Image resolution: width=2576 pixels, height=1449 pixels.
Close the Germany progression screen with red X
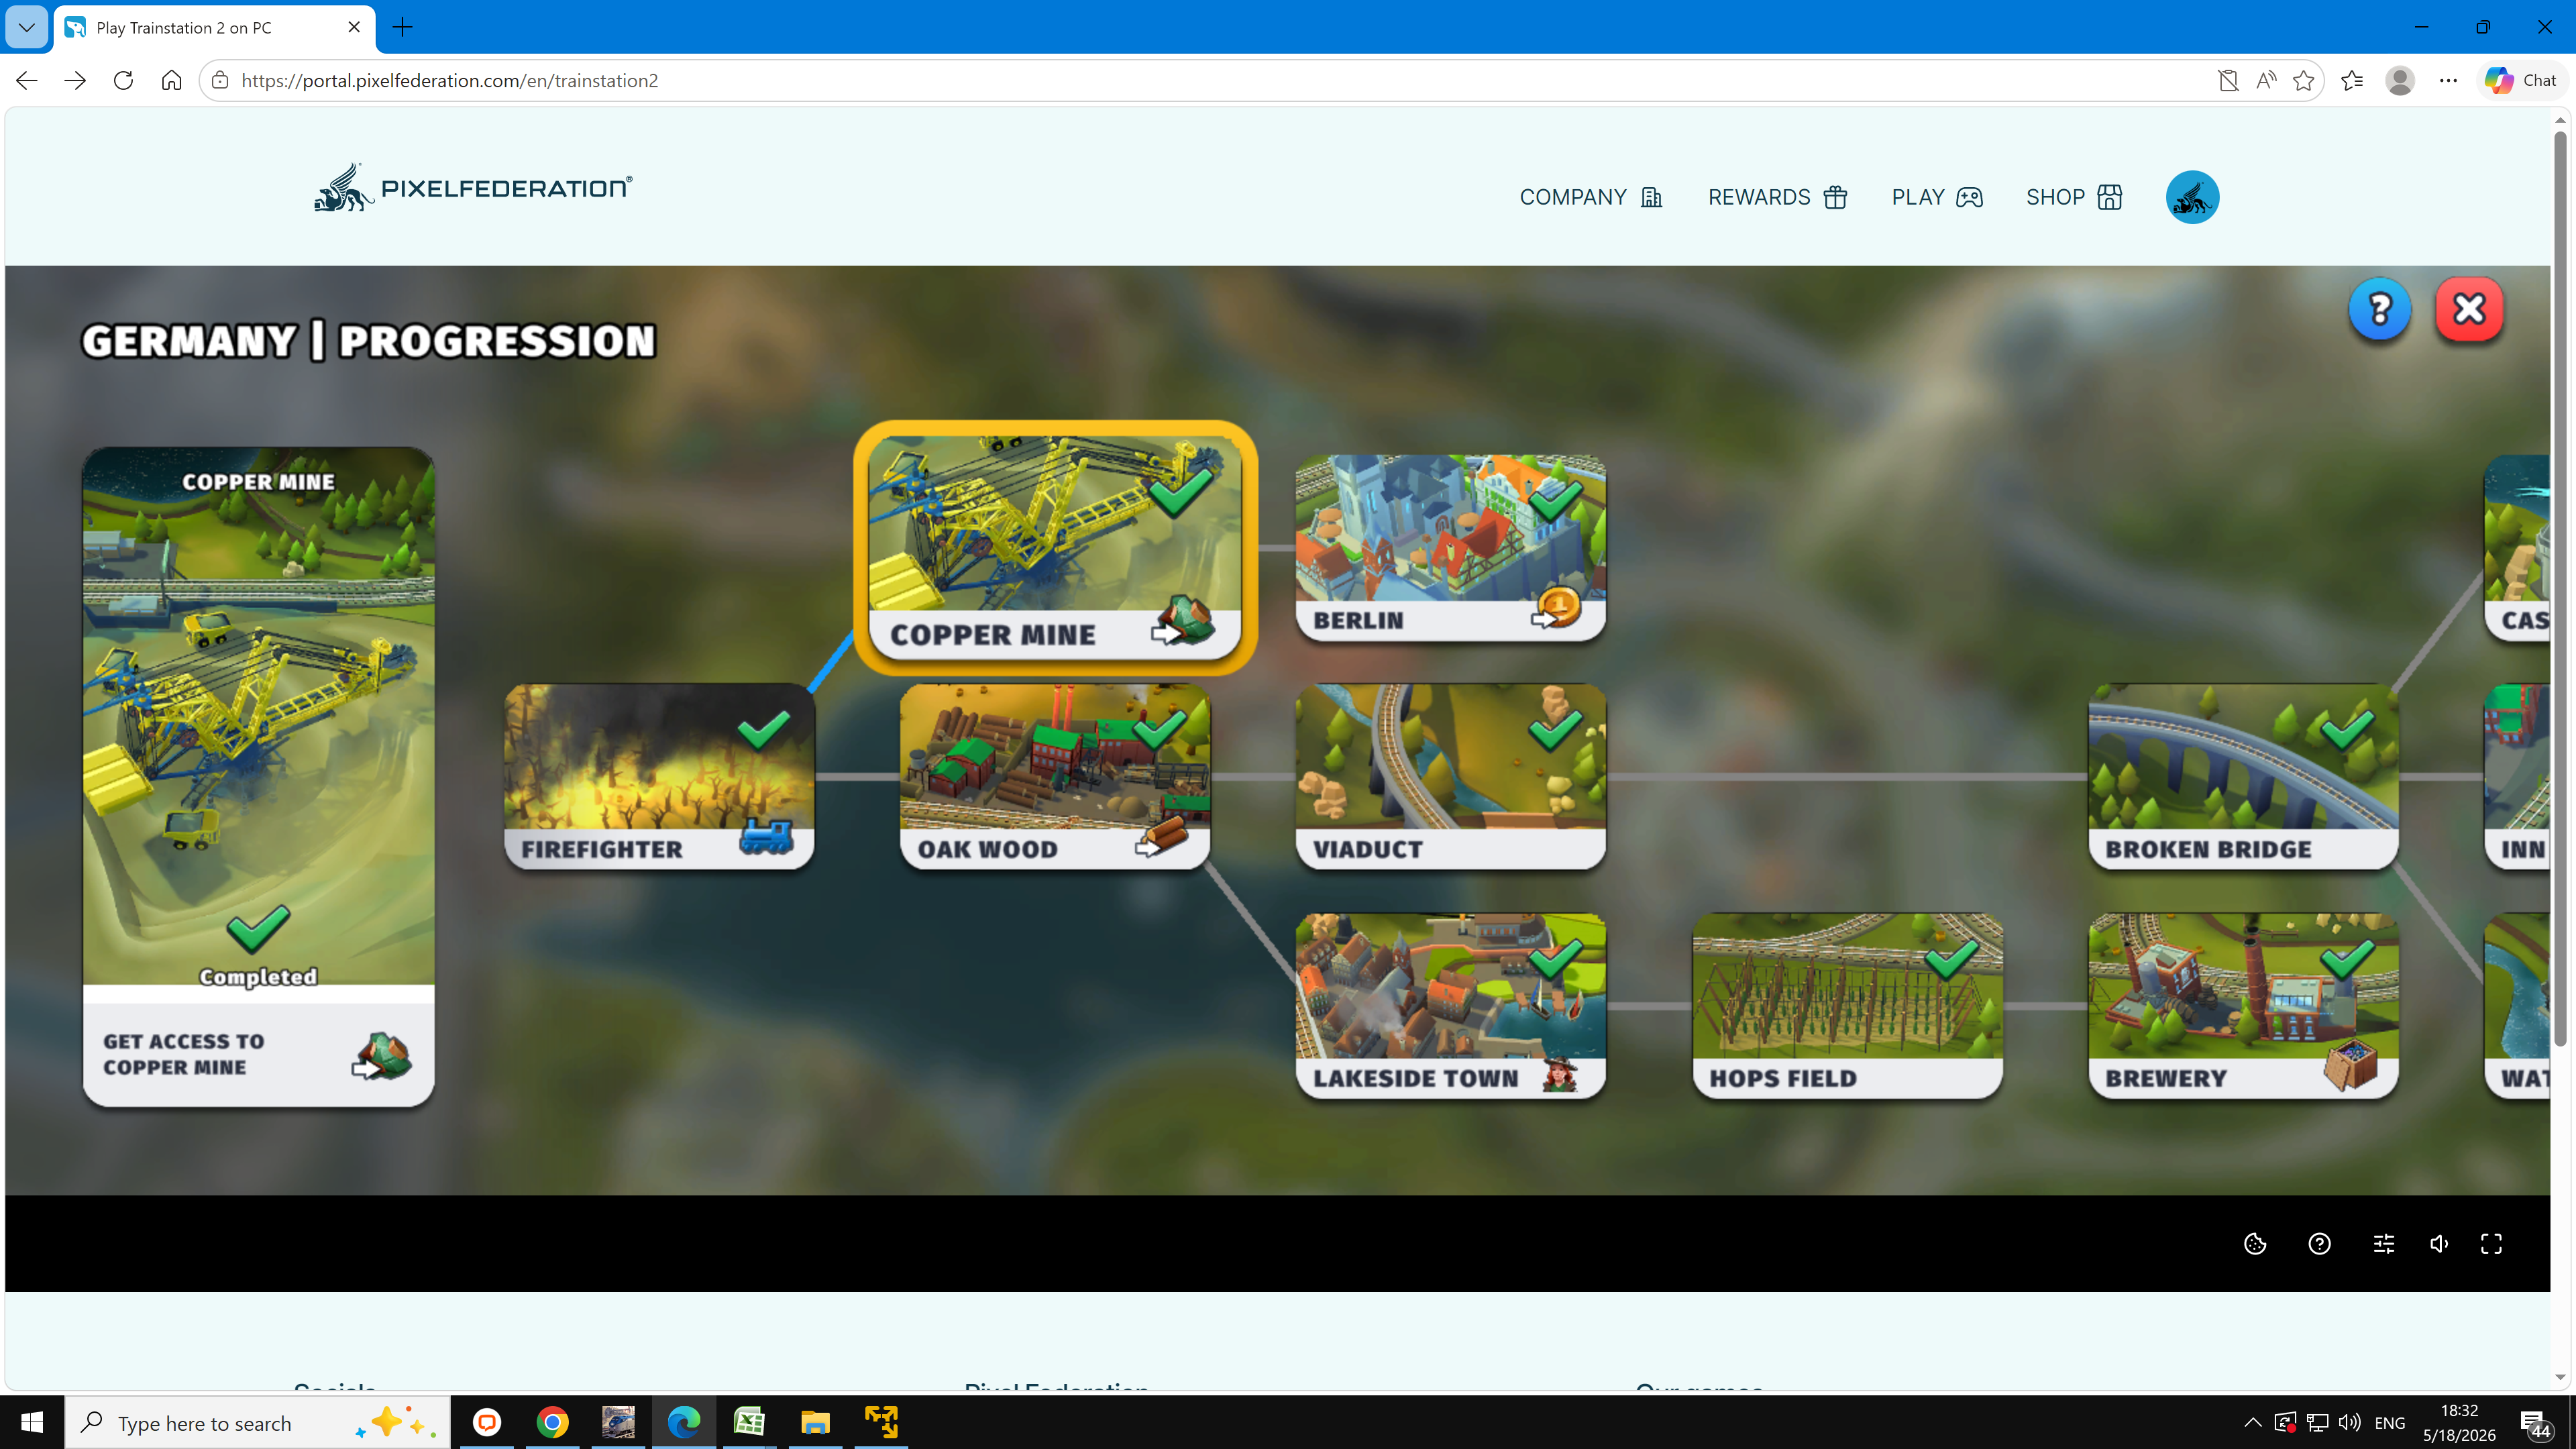[x=2469, y=310]
